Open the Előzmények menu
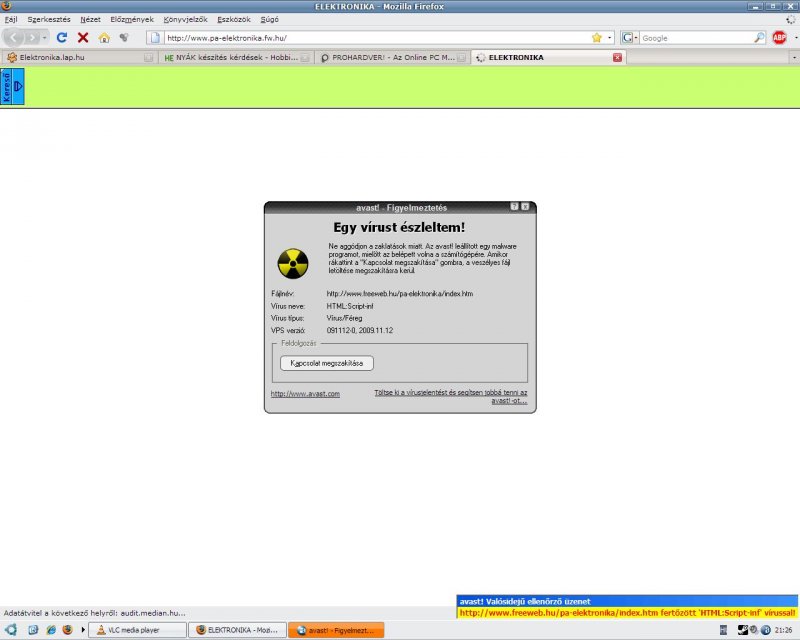 click(132, 19)
